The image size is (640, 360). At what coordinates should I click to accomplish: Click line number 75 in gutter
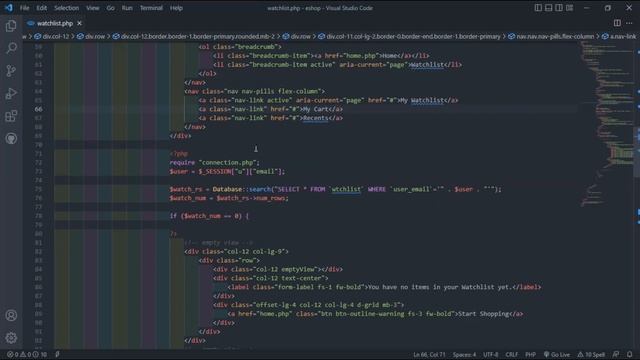38,189
